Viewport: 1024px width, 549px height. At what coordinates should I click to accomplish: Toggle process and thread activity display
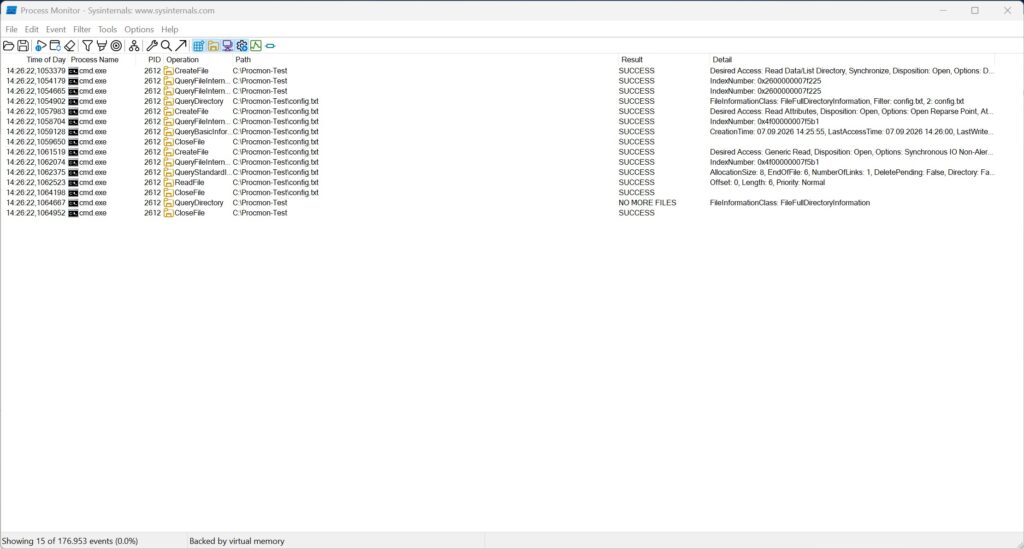242,46
